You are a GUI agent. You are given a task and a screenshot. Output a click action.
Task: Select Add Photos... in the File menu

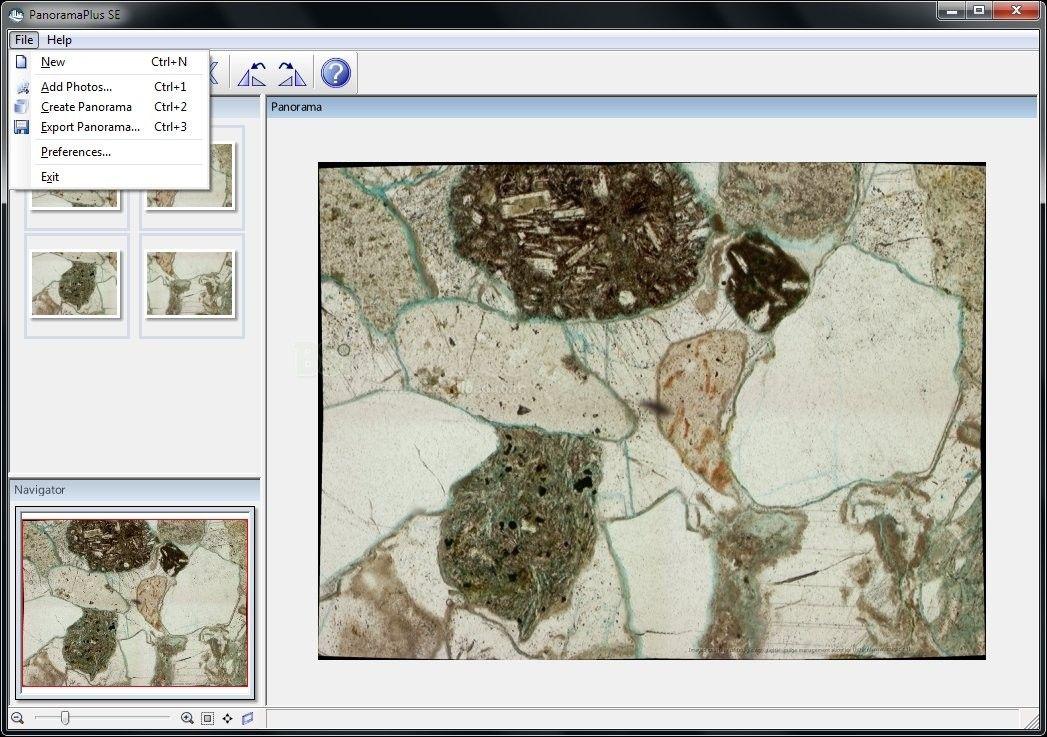click(x=109, y=87)
